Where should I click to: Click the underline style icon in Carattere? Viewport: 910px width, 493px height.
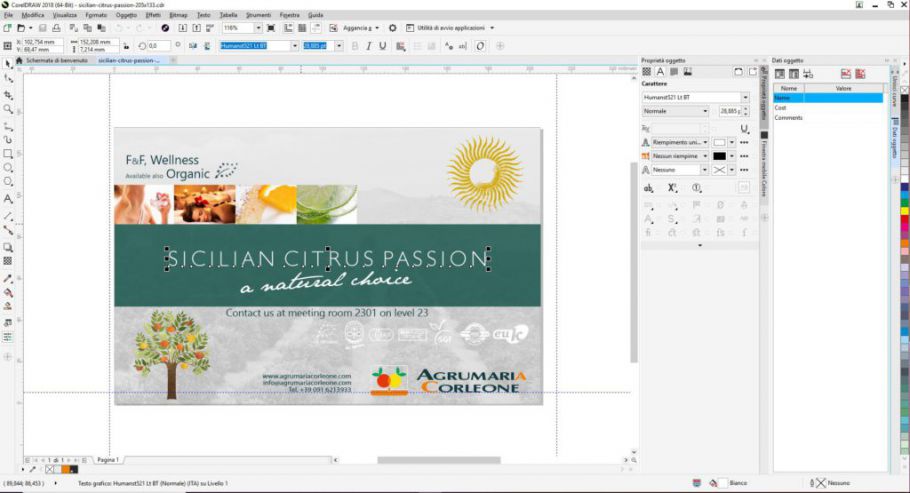(745, 128)
